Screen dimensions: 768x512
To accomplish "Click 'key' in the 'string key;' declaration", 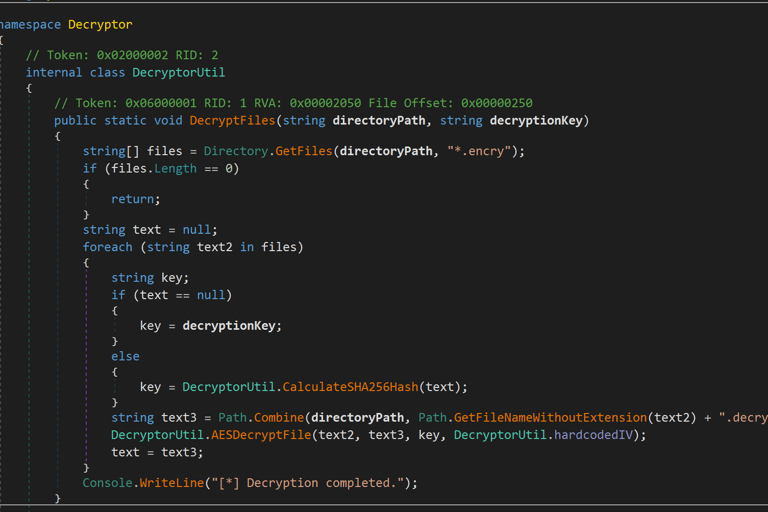I will tap(171, 278).
